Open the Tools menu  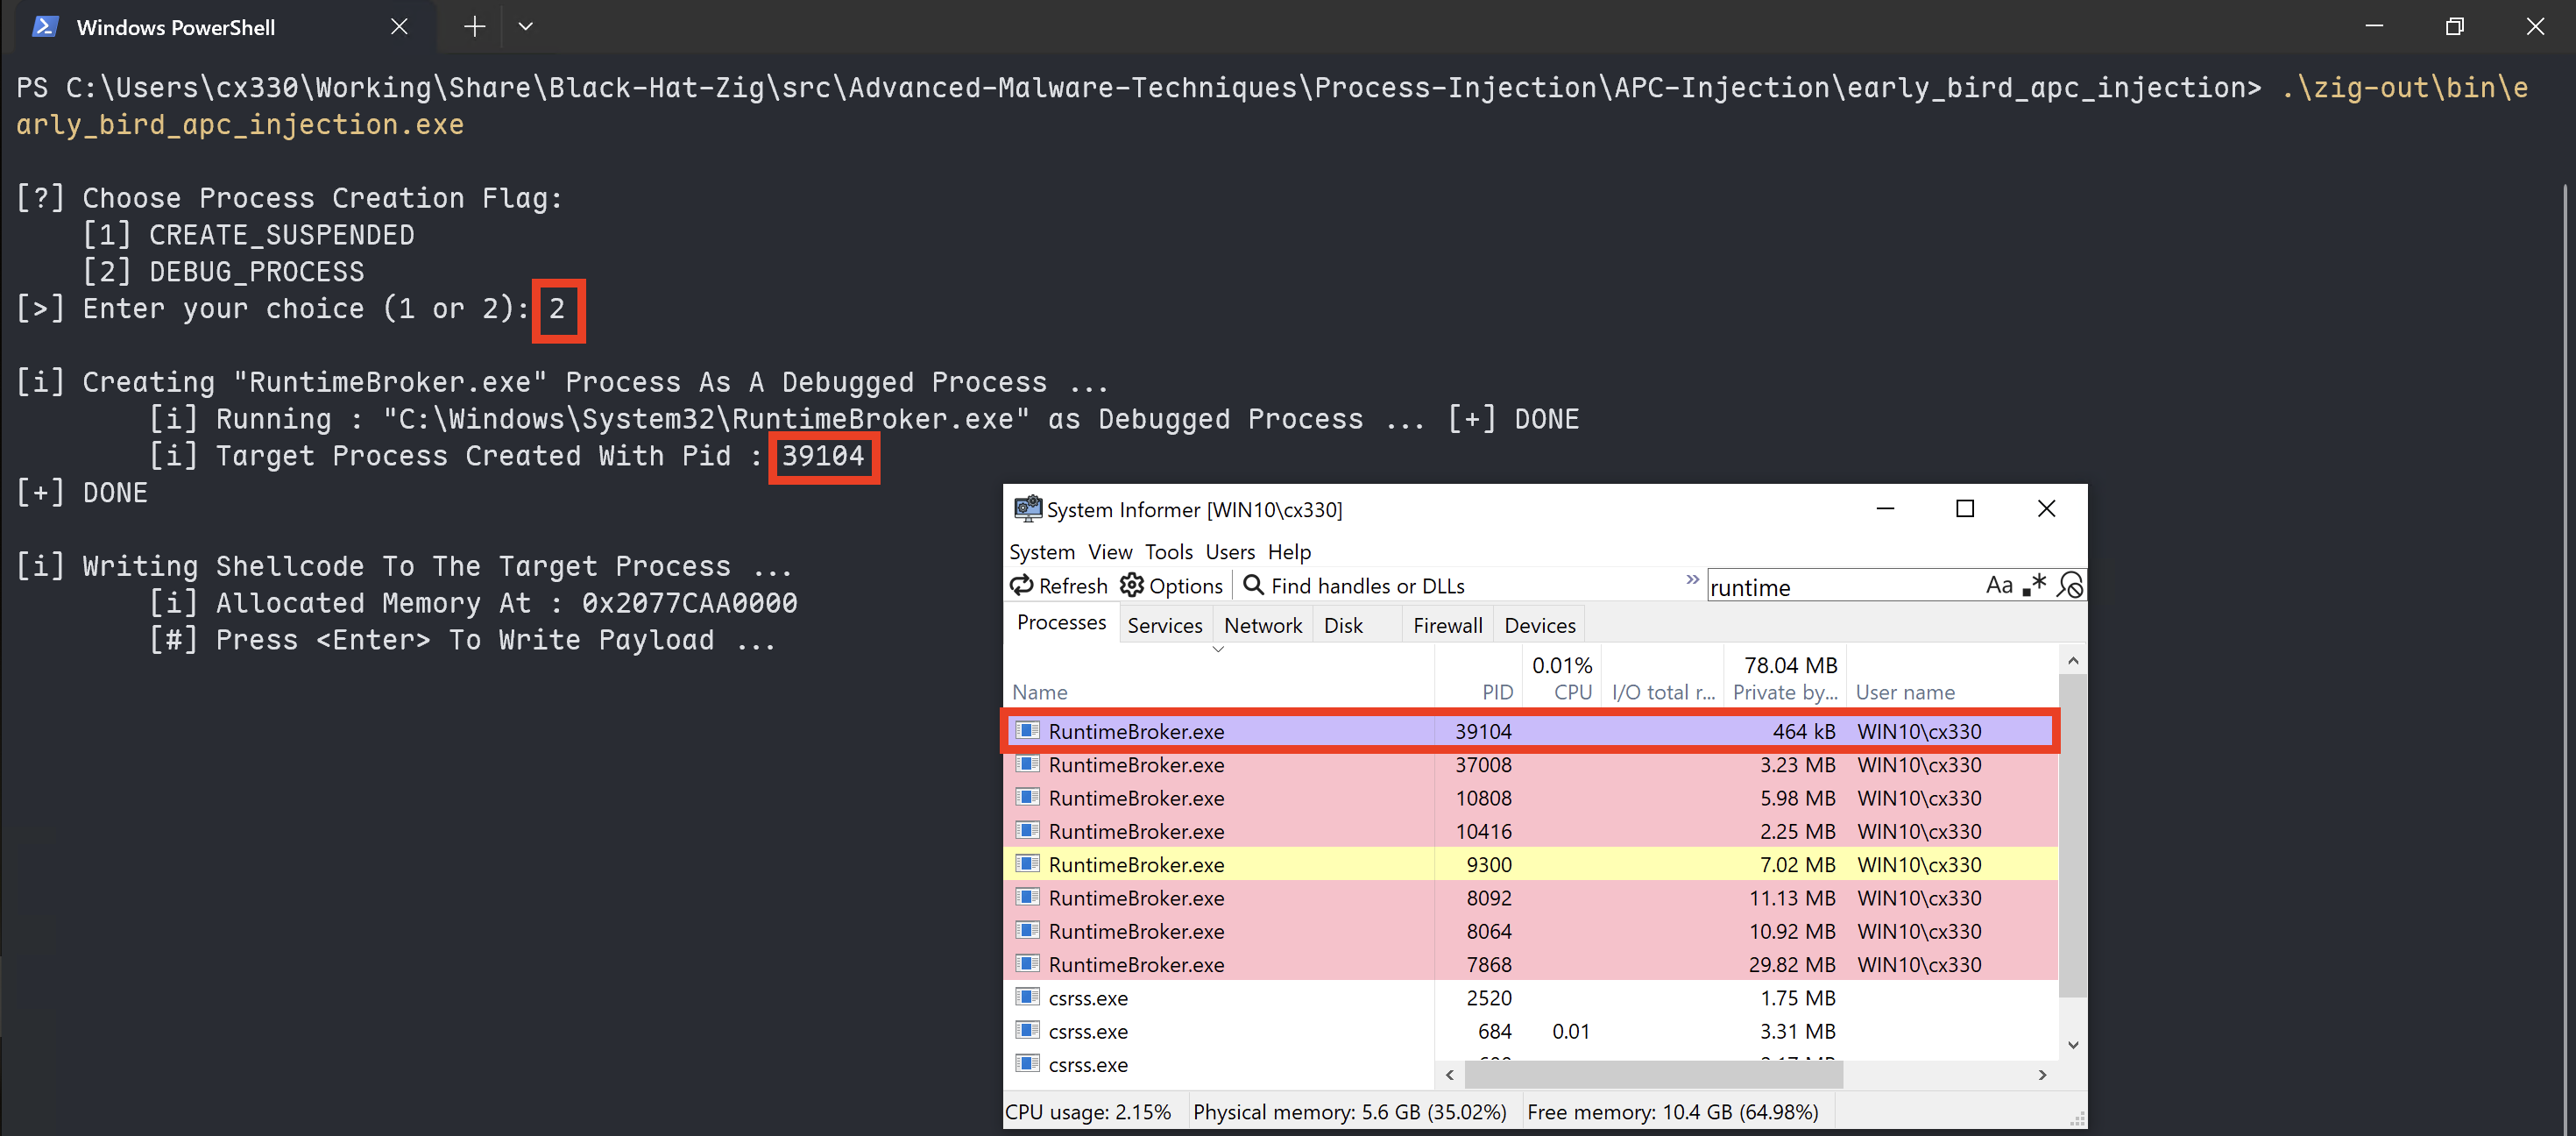point(1168,552)
